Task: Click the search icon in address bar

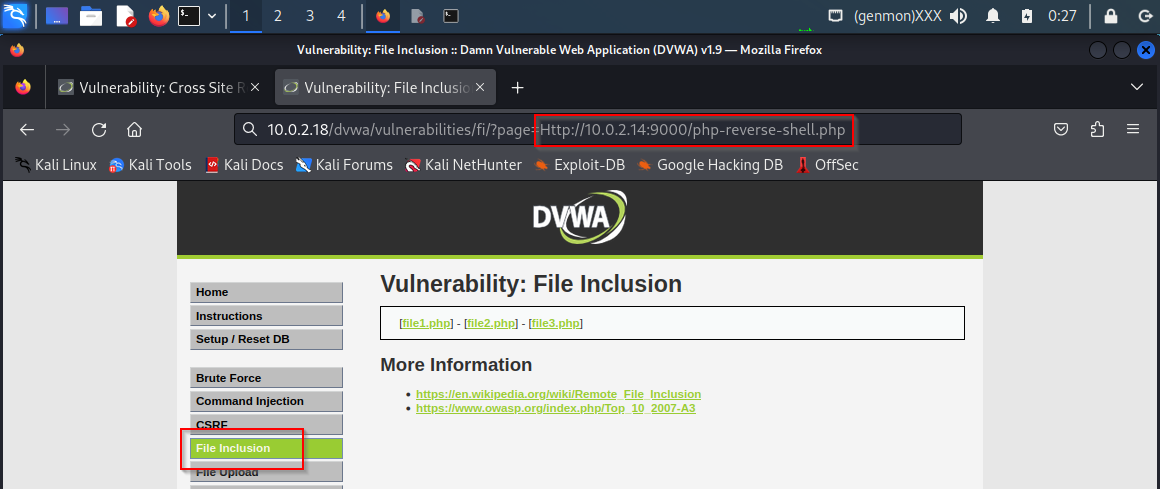Action: click(x=251, y=130)
